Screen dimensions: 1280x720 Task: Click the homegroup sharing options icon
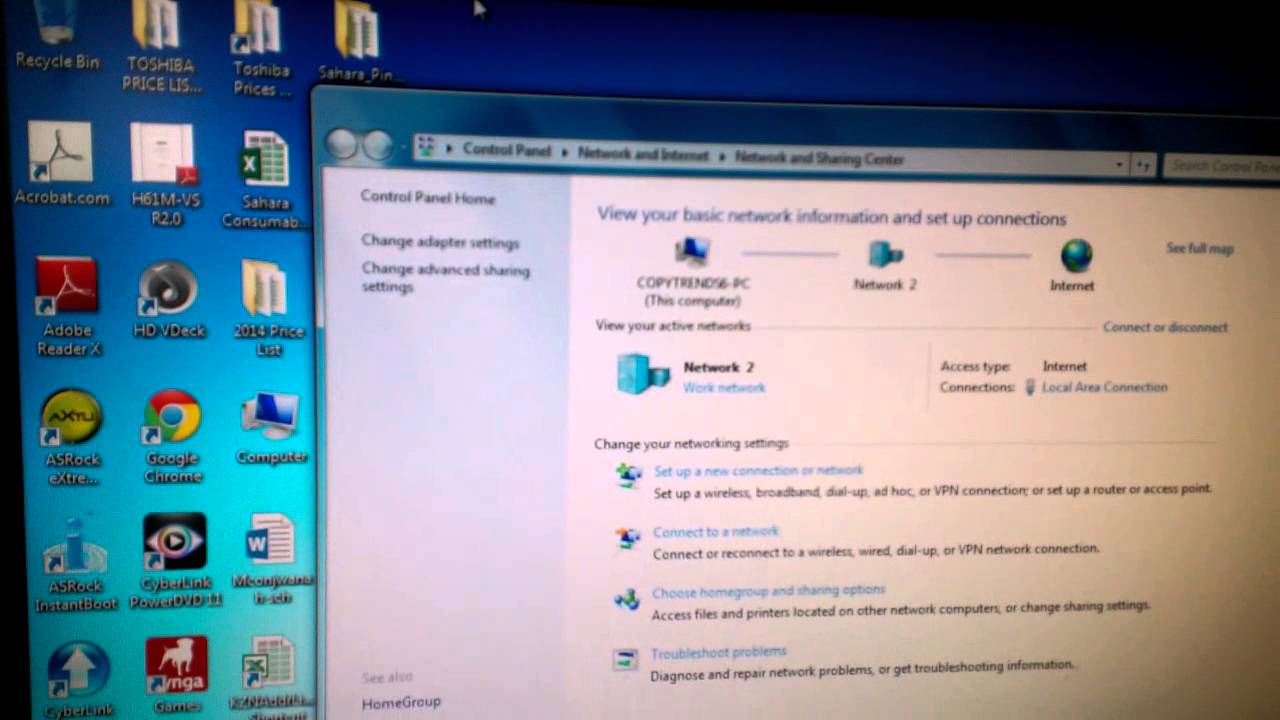tap(626, 599)
